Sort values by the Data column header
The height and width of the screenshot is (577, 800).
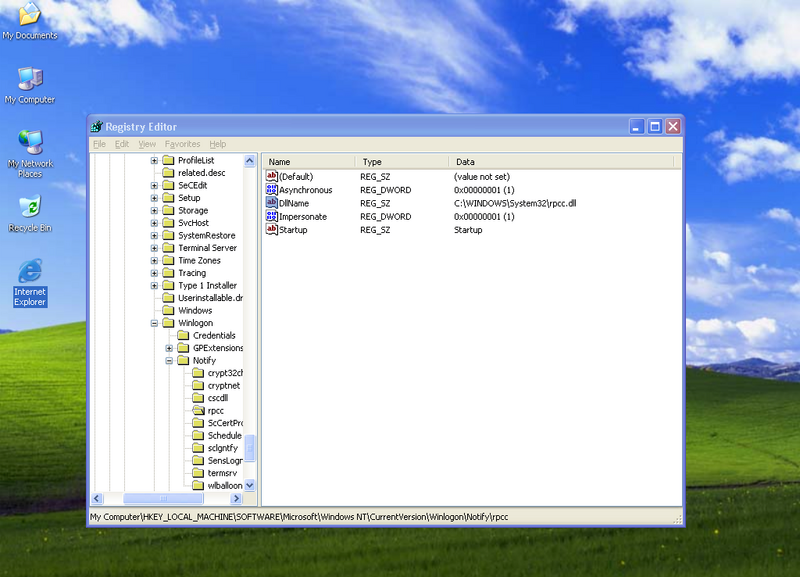pyautogui.click(x=561, y=162)
